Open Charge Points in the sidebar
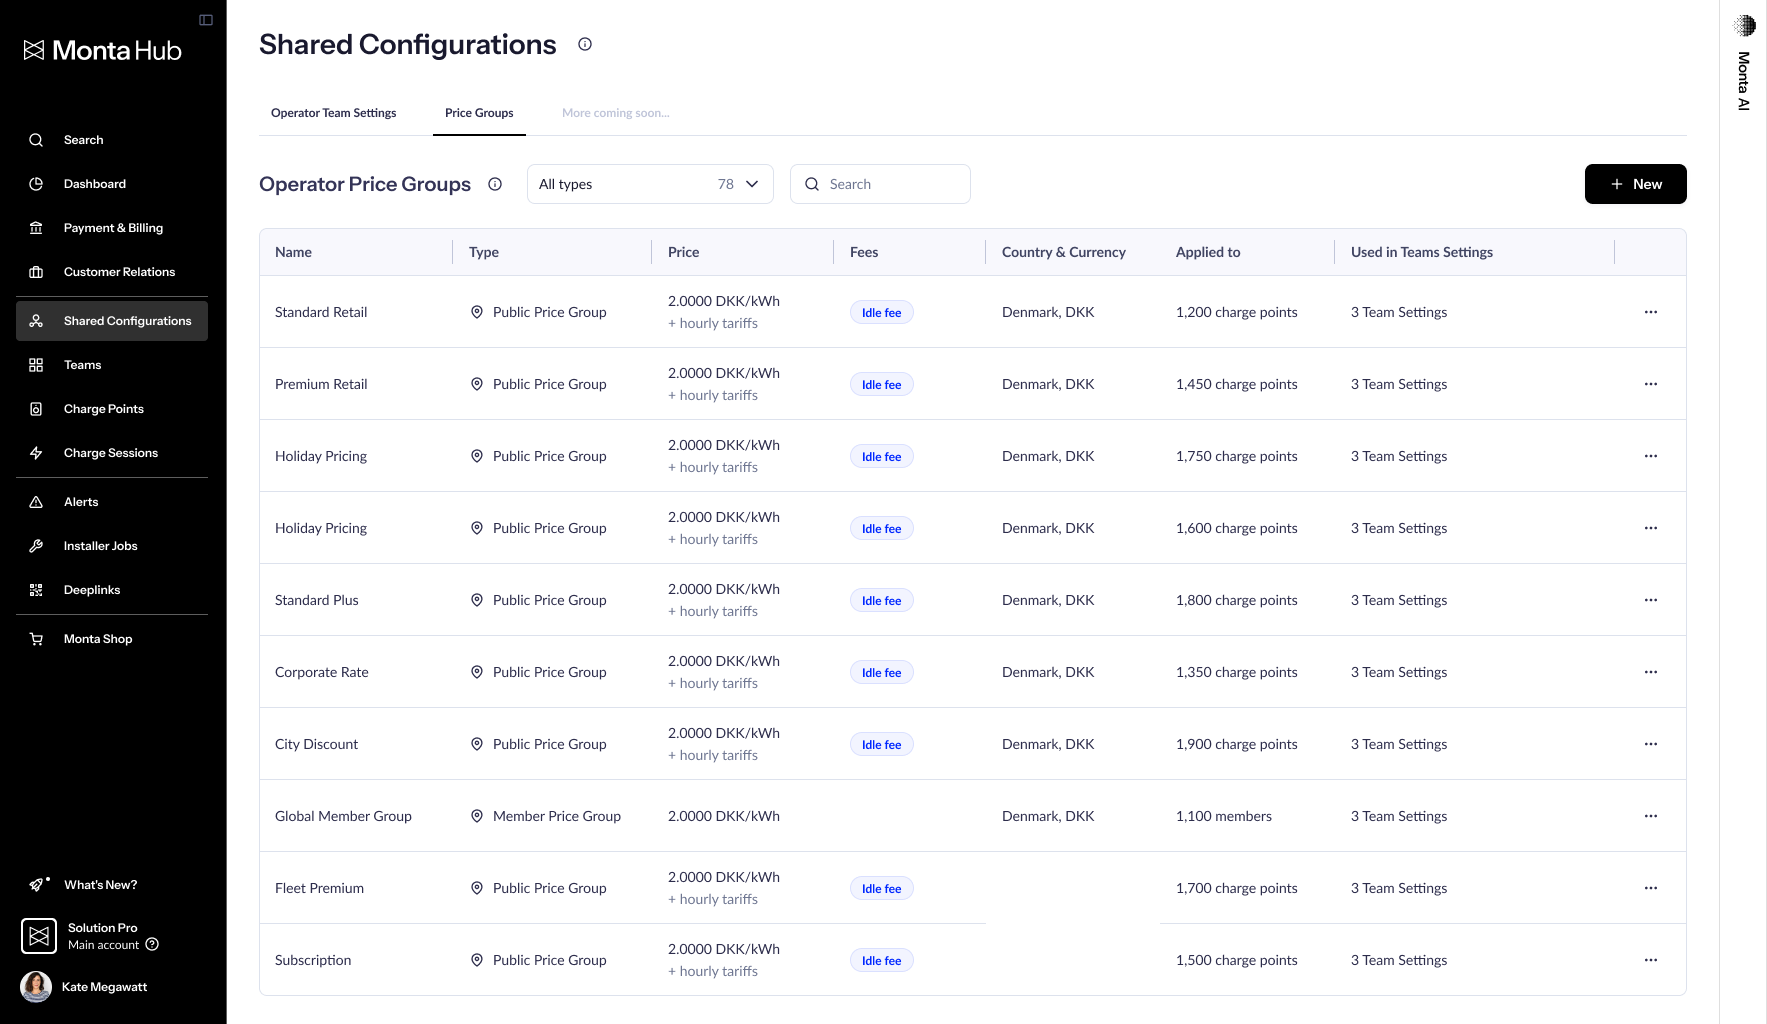This screenshot has width=1767, height=1024. coord(112,409)
